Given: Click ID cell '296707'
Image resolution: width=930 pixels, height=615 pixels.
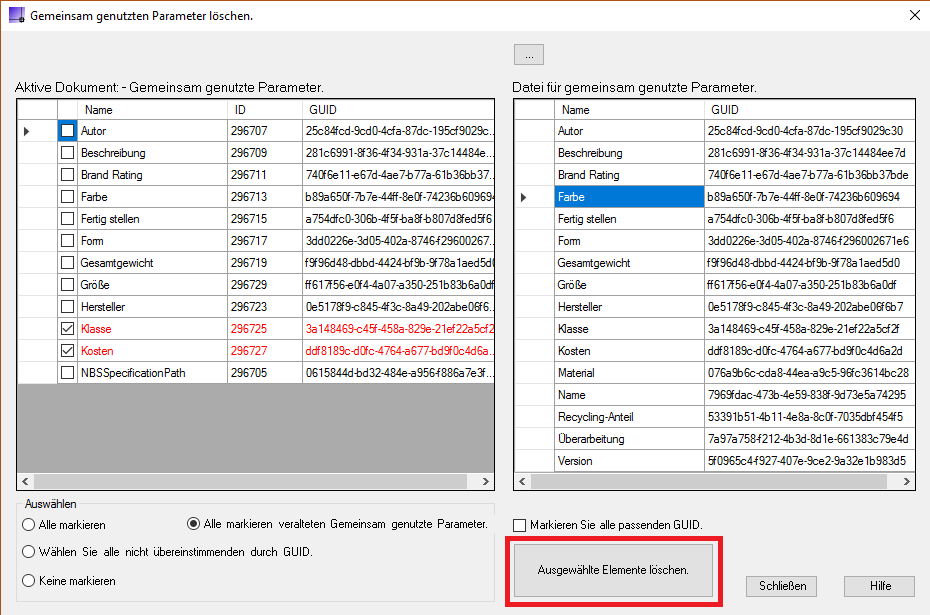Looking at the screenshot, I should click(265, 131).
